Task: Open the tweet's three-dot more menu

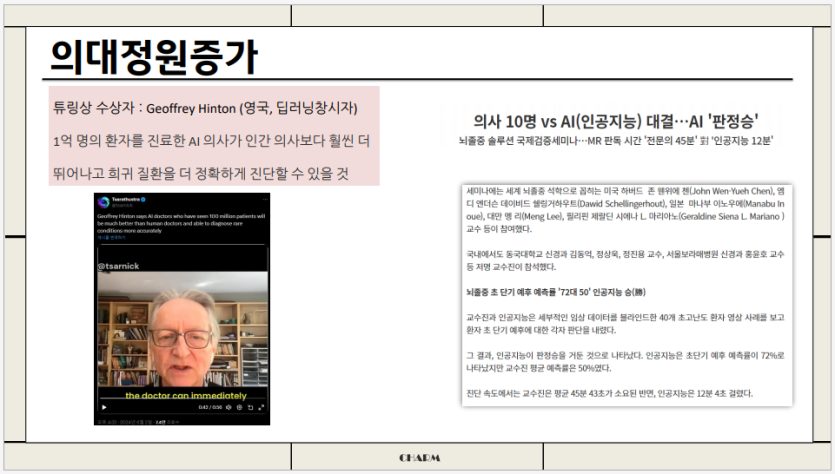Action: (265, 199)
